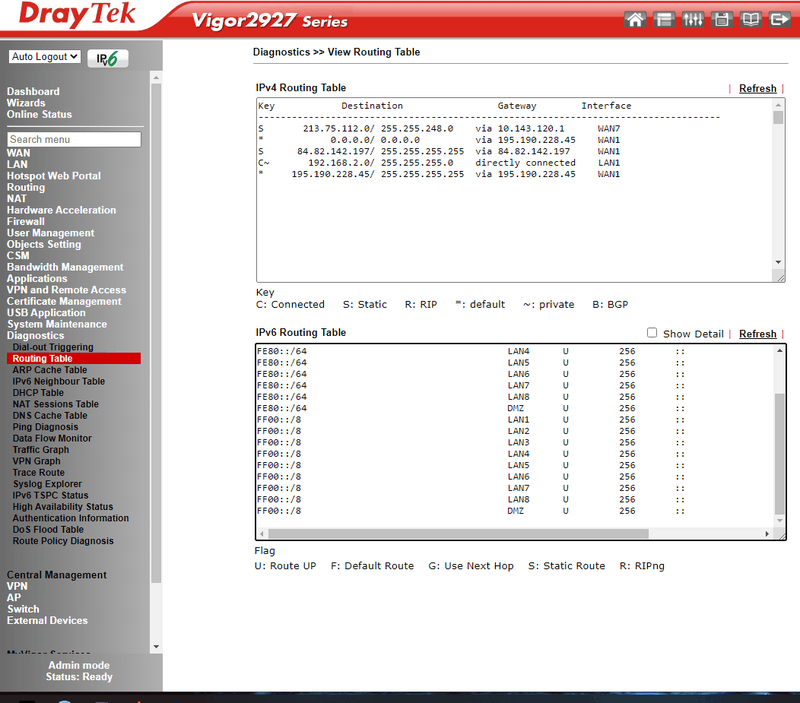Open DHCP Table page
This screenshot has height=703, width=800.
point(38,392)
